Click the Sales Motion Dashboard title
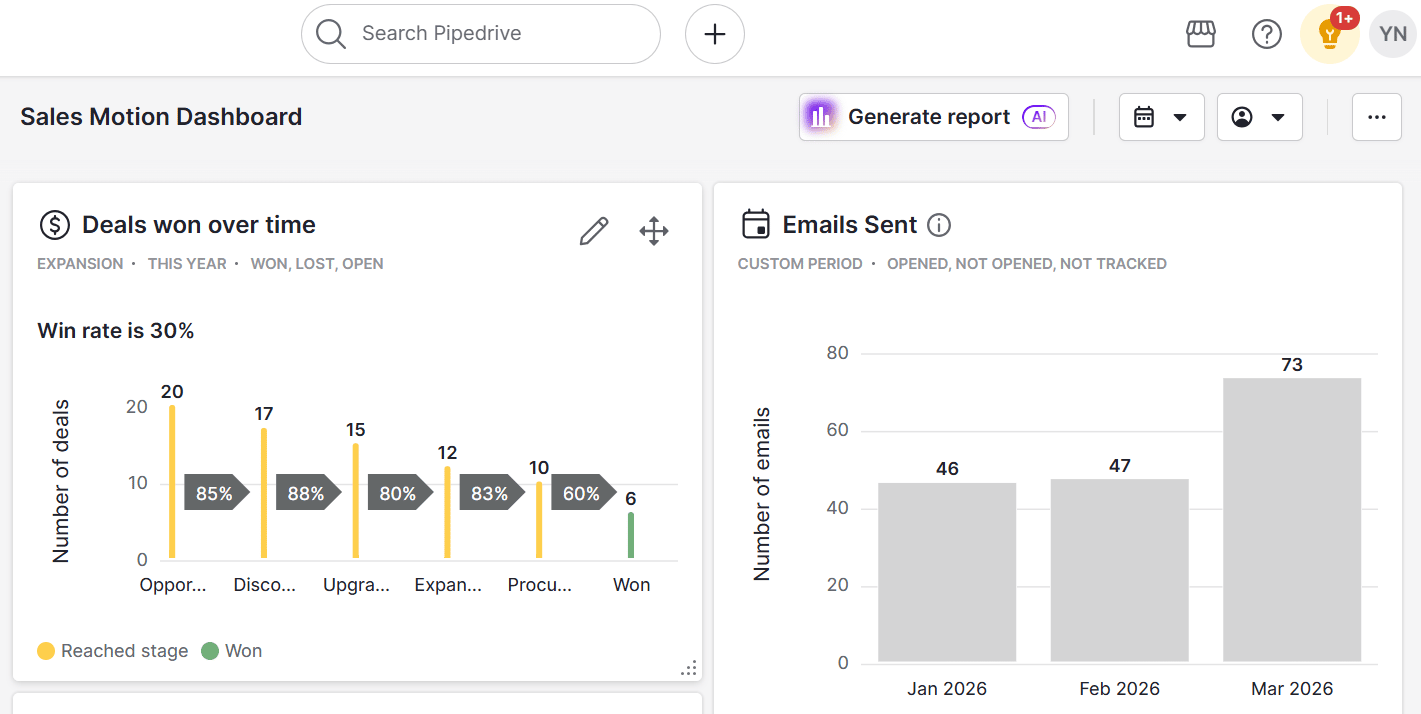1421x714 pixels. (x=161, y=117)
